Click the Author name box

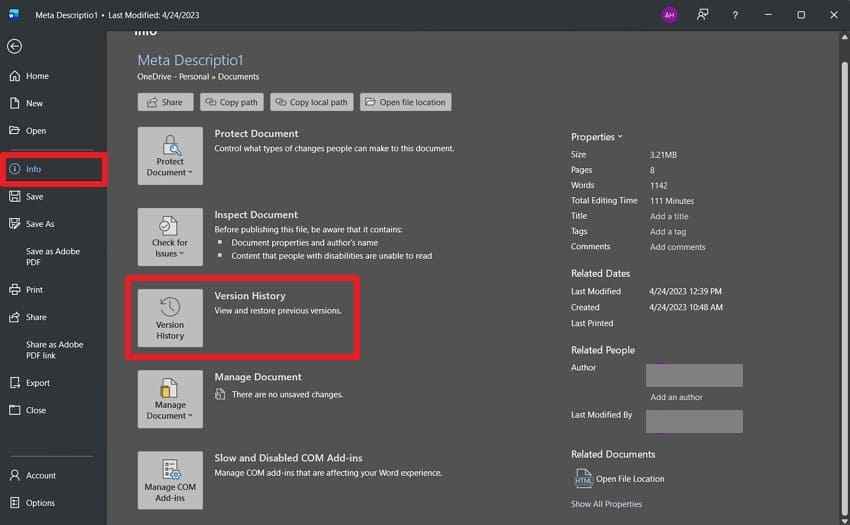click(x=694, y=375)
